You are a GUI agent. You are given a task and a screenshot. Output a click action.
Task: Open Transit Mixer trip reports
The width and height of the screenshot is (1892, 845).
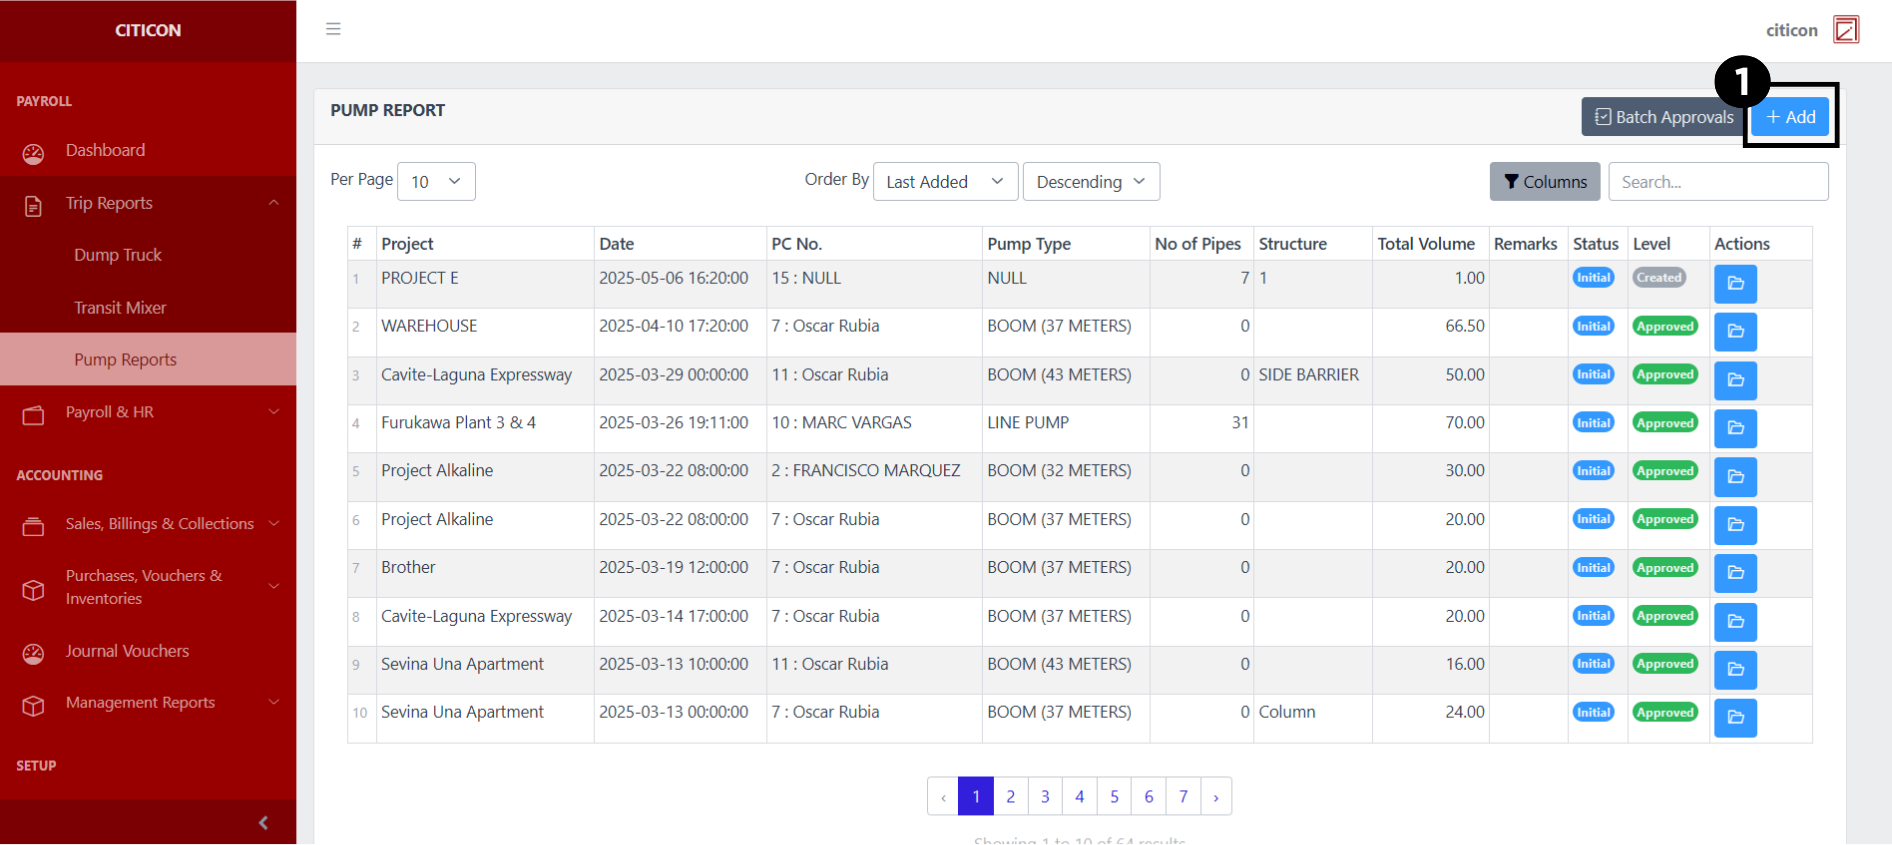coord(120,308)
